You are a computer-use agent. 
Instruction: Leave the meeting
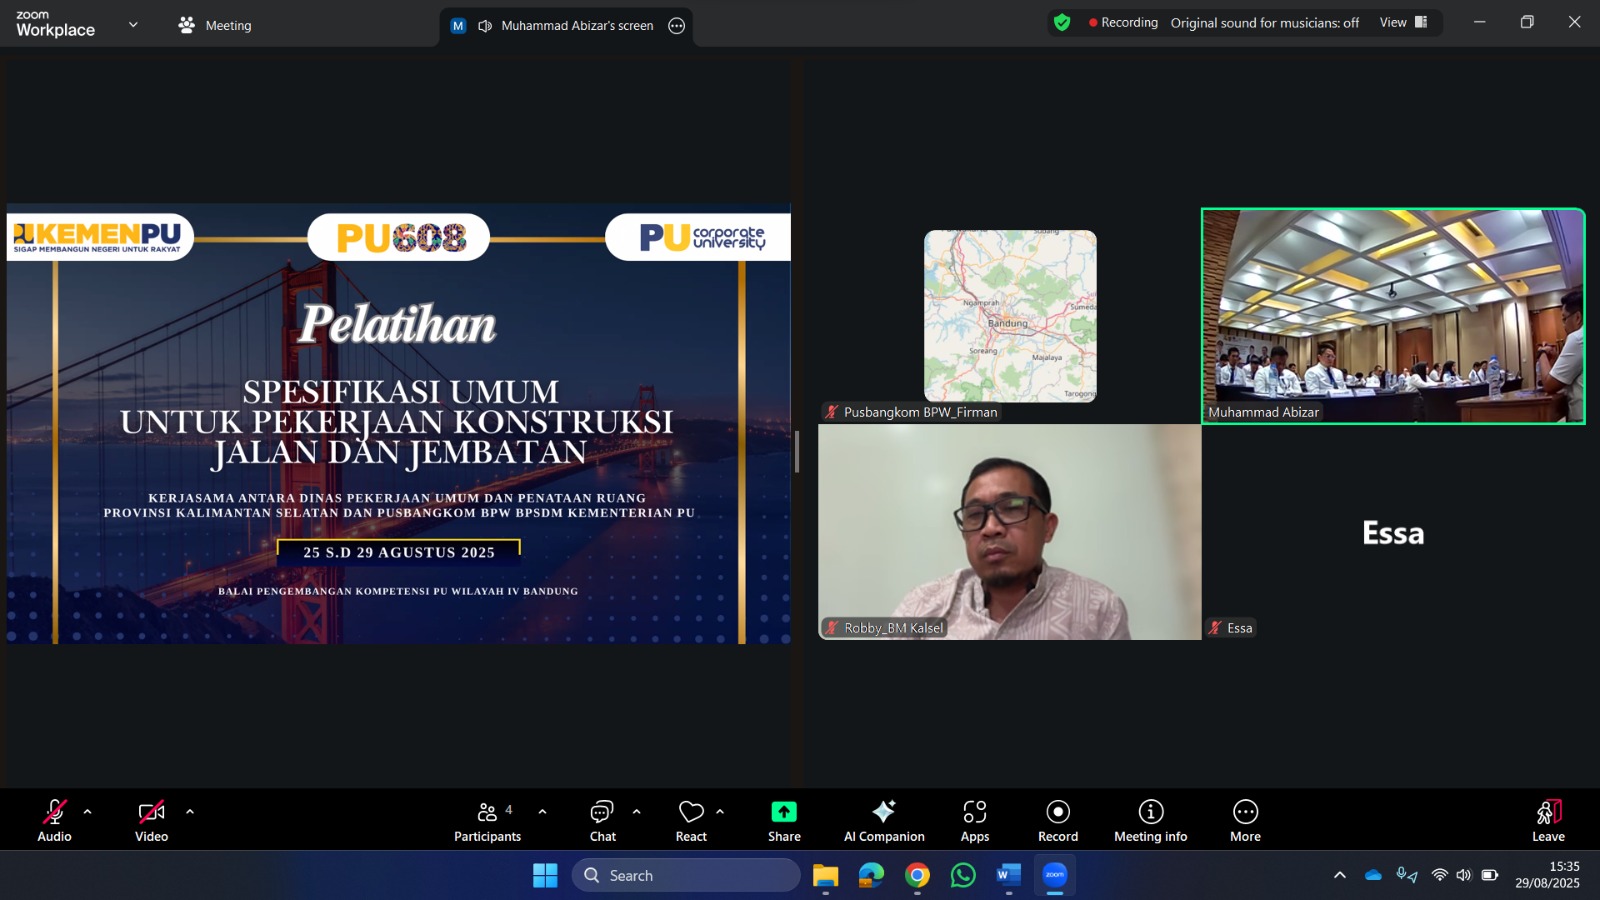(x=1548, y=820)
